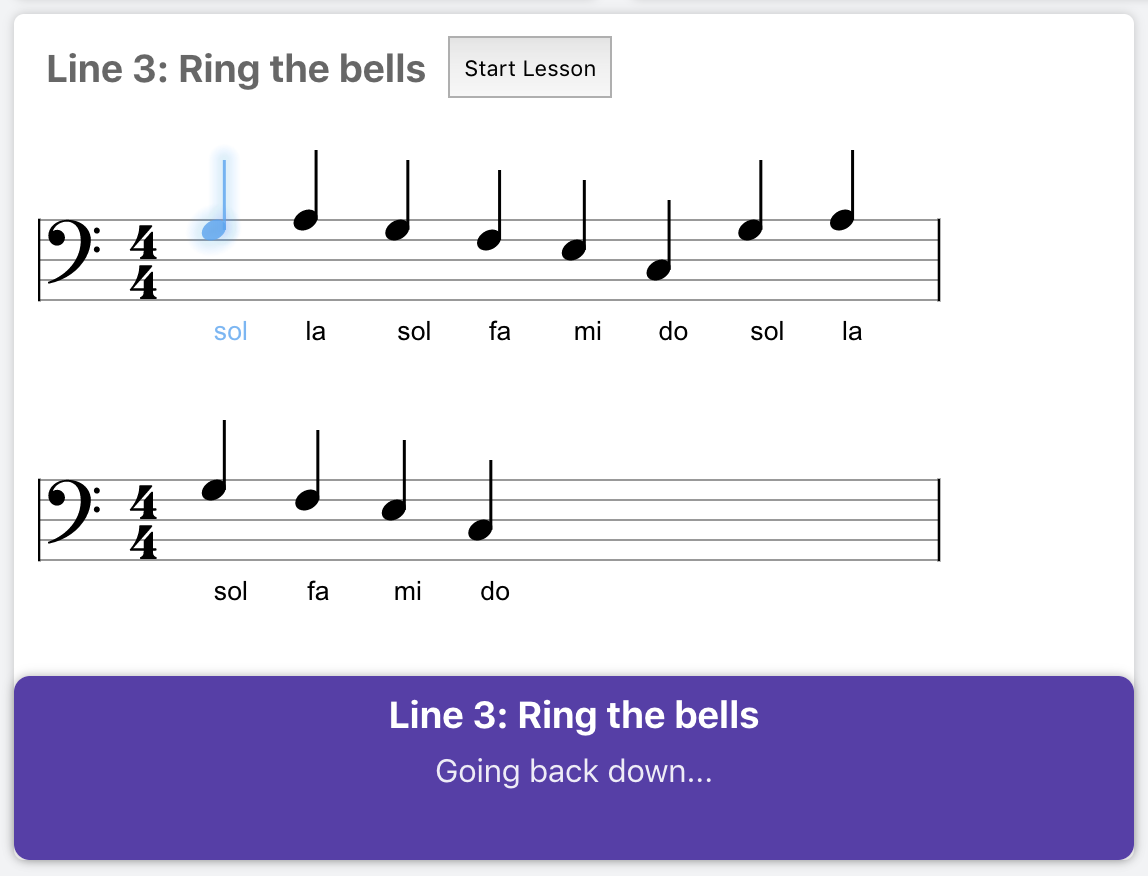Screen dimensions: 1148x876
Task: Click the top staff 4/4 time signature
Action: click(144, 262)
